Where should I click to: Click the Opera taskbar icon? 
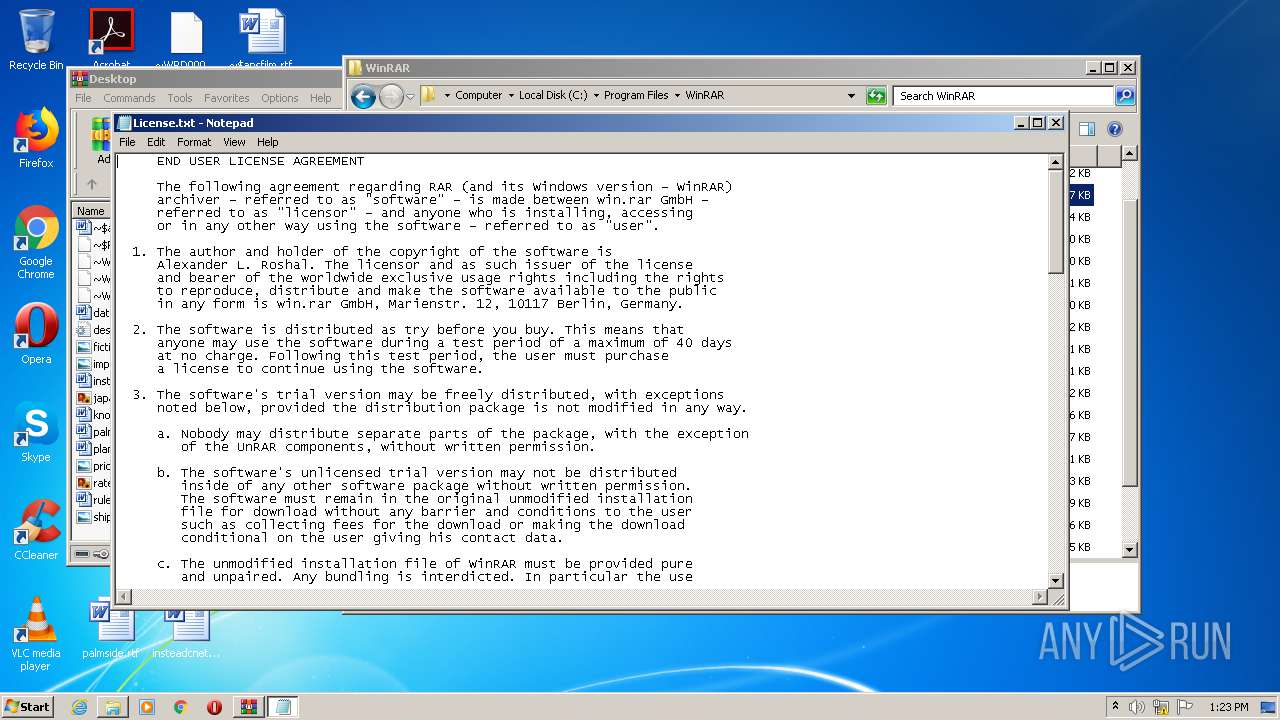point(214,707)
